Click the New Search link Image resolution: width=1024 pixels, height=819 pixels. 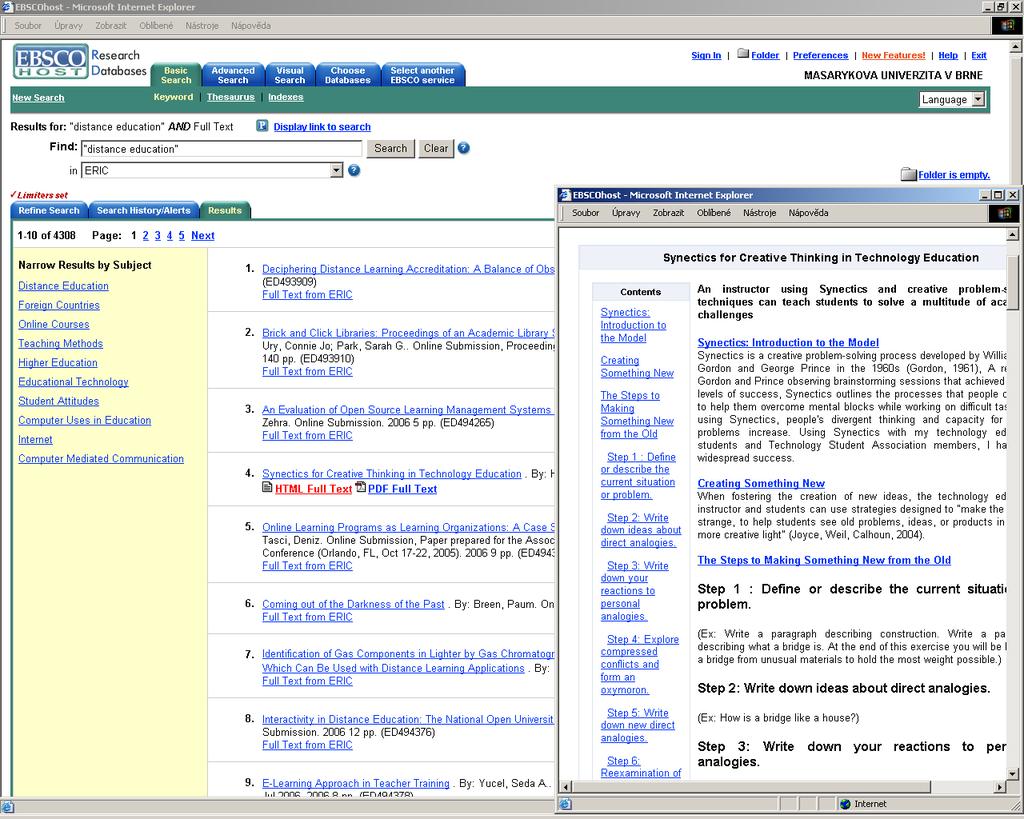(38, 97)
